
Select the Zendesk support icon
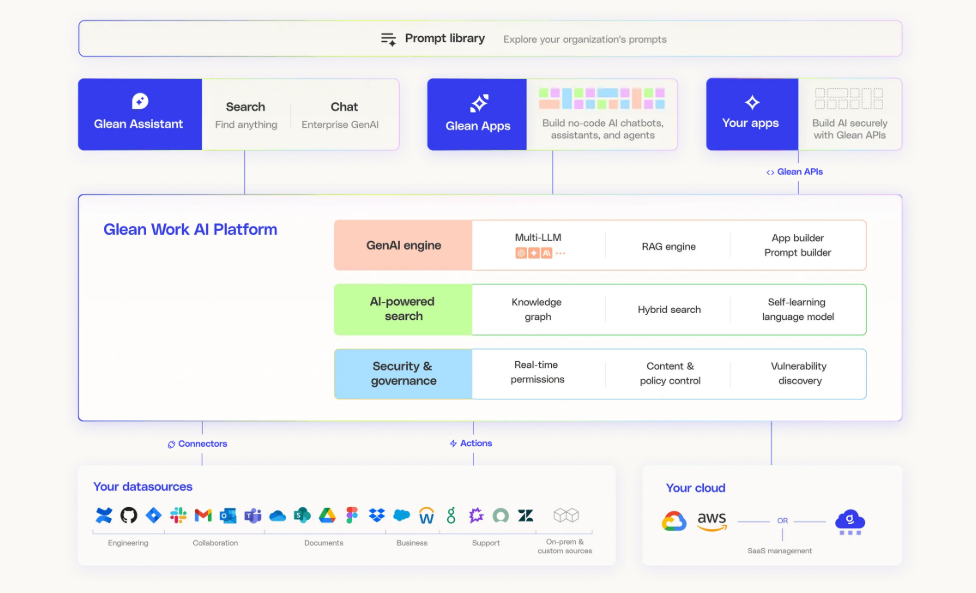(526, 515)
